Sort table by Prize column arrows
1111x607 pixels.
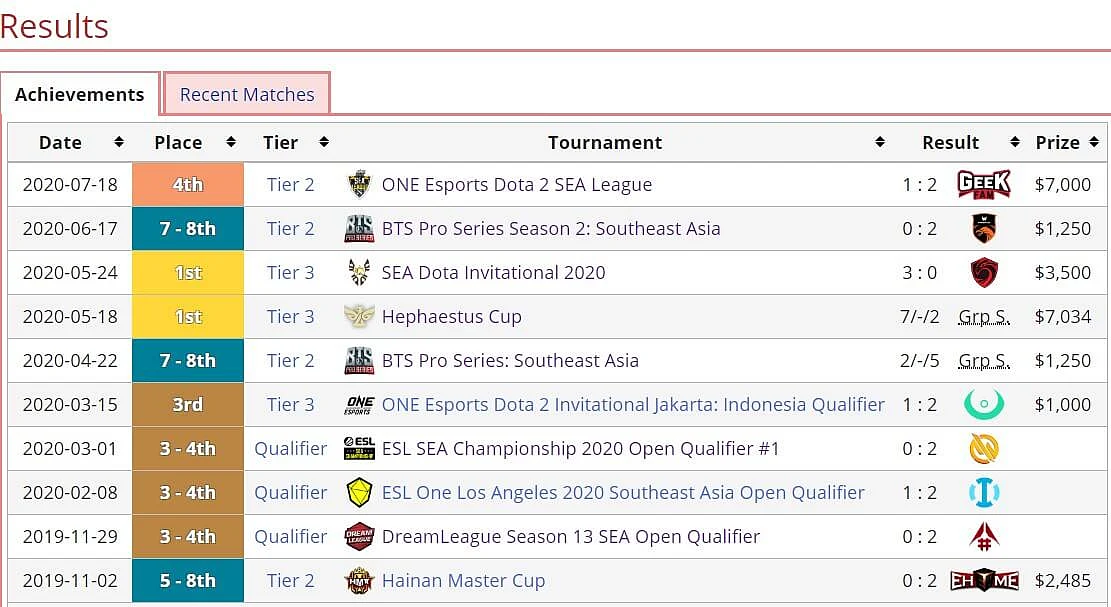point(1095,142)
